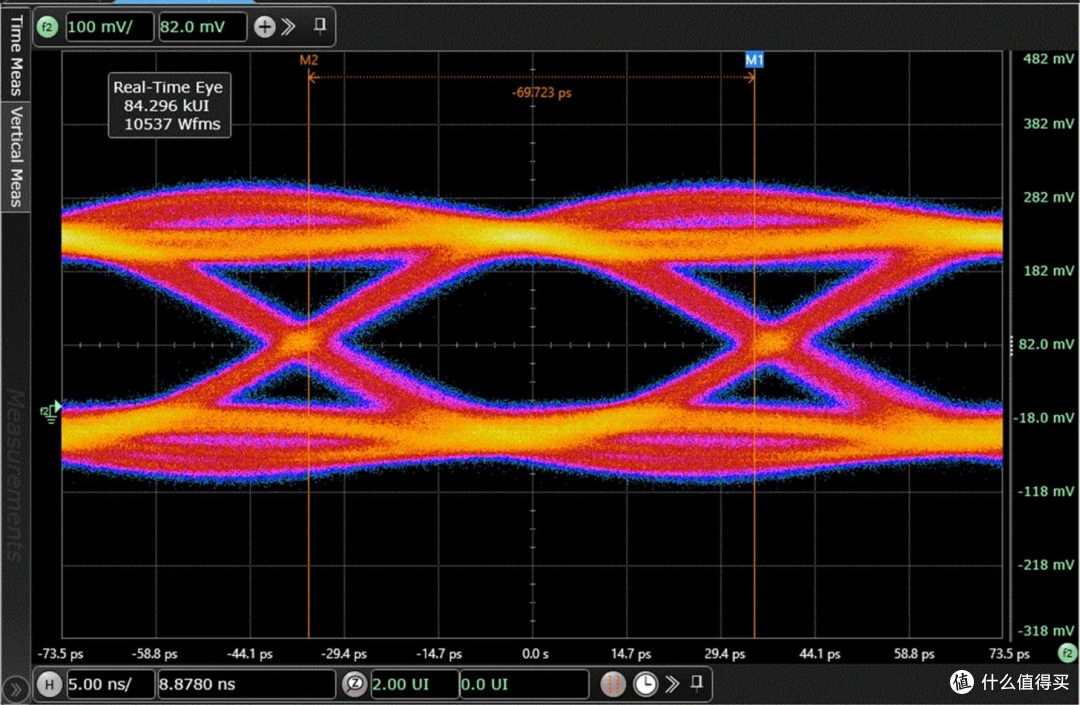Click the -69.723 ps delta readout
Image resolution: width=1080 pixels, height=705 pixels.
click(541, 92)
